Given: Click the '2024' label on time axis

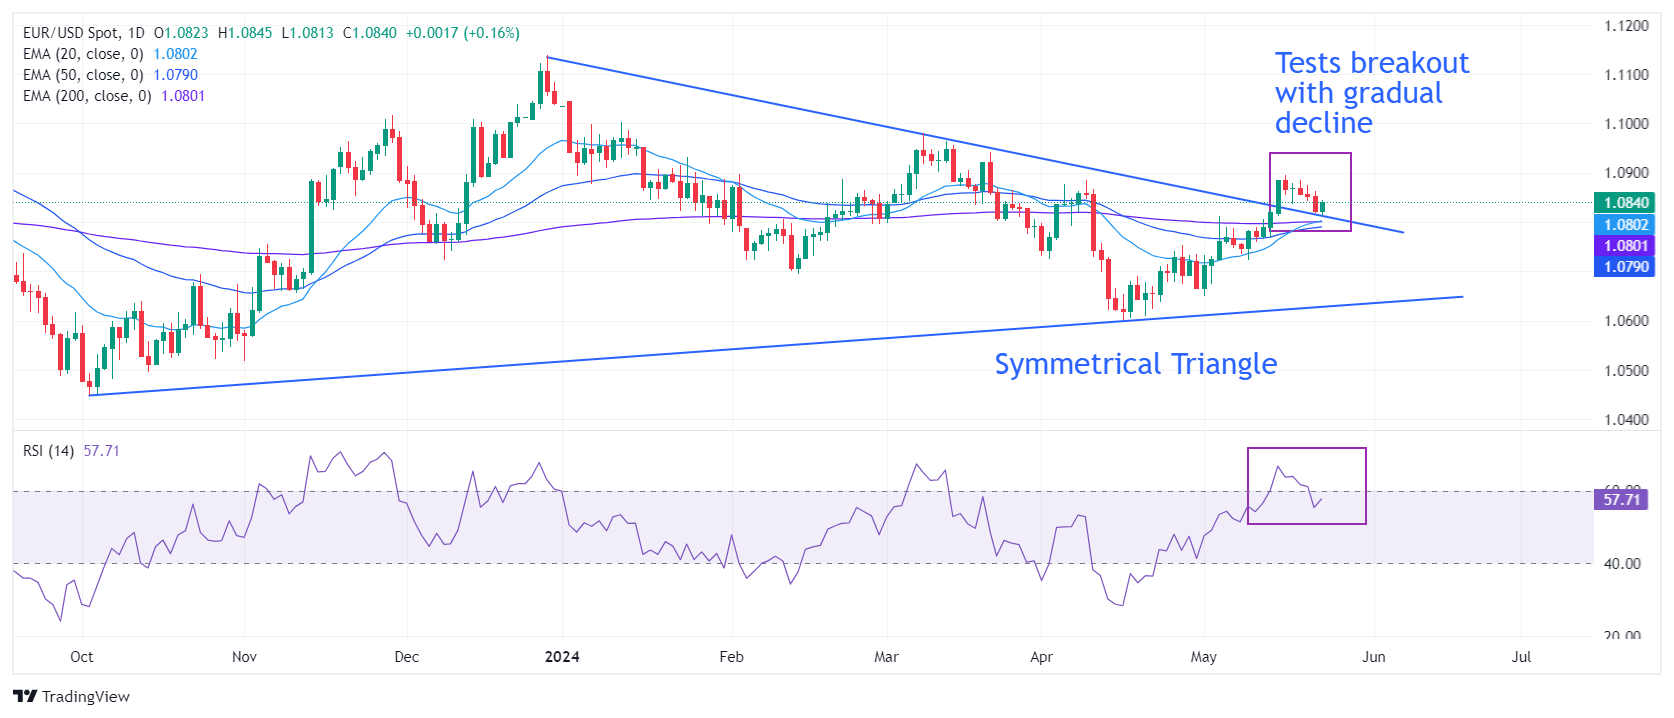Looking at the screenshot, I should point(562,657).
